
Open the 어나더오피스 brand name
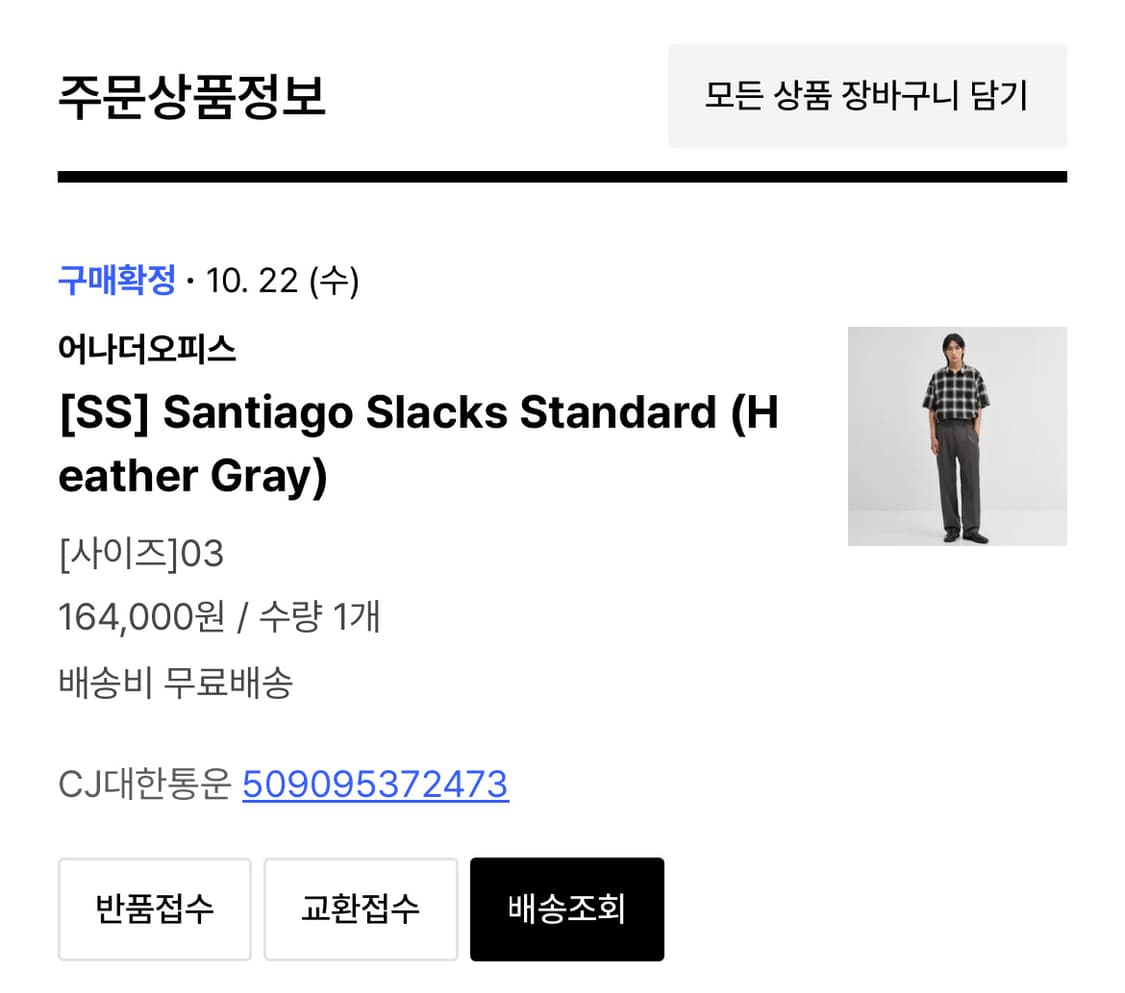point(147,349)
